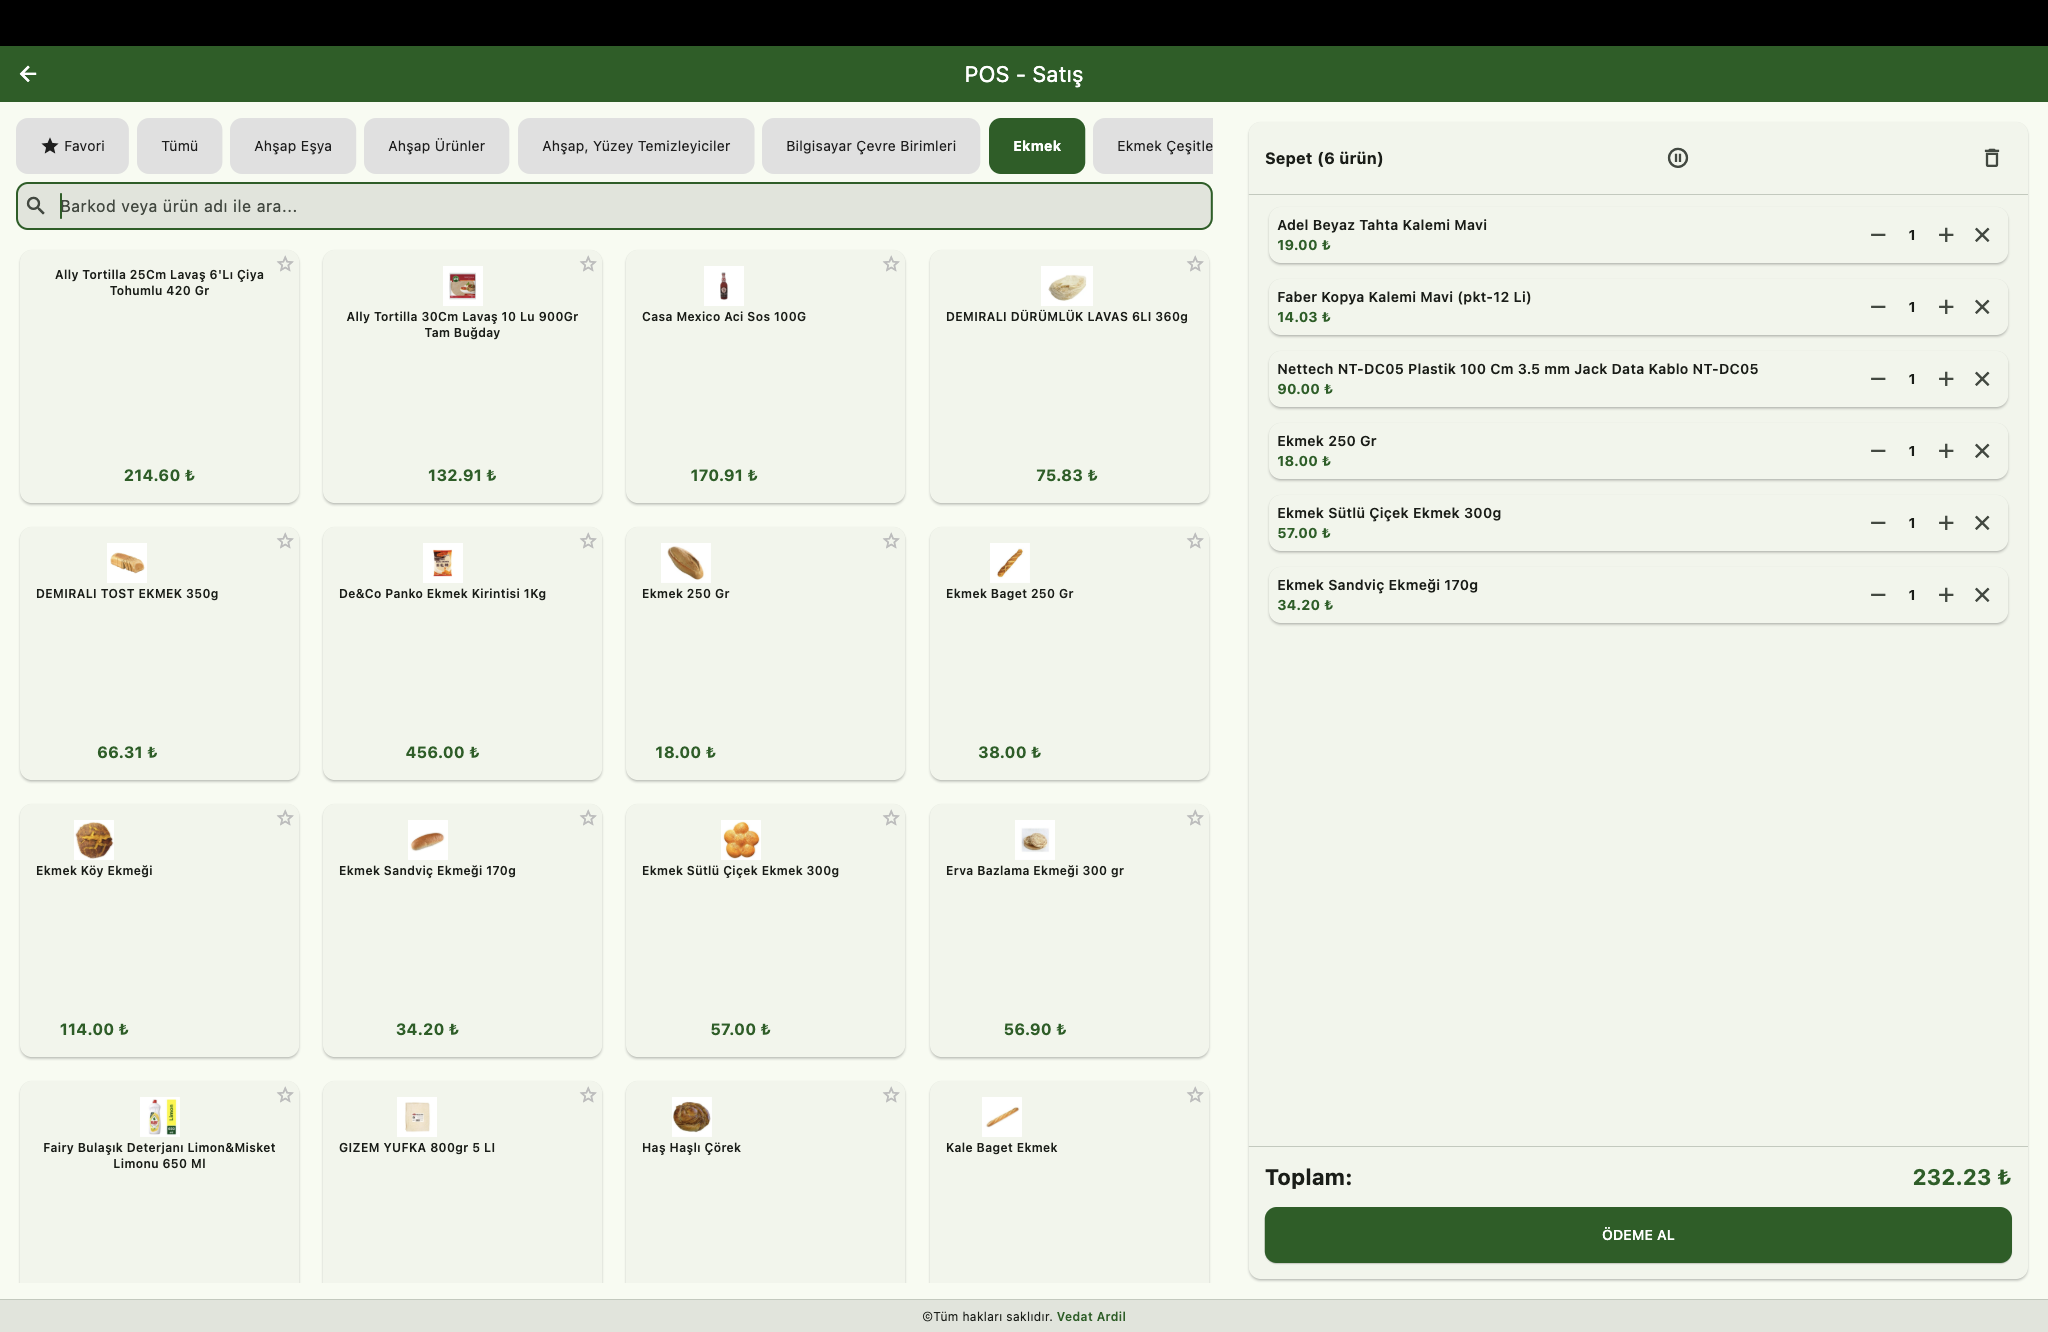Favorite the Casa Mexico Aci Sos product
Viewport: 2048px width, 1332px height.
[891, 264]
